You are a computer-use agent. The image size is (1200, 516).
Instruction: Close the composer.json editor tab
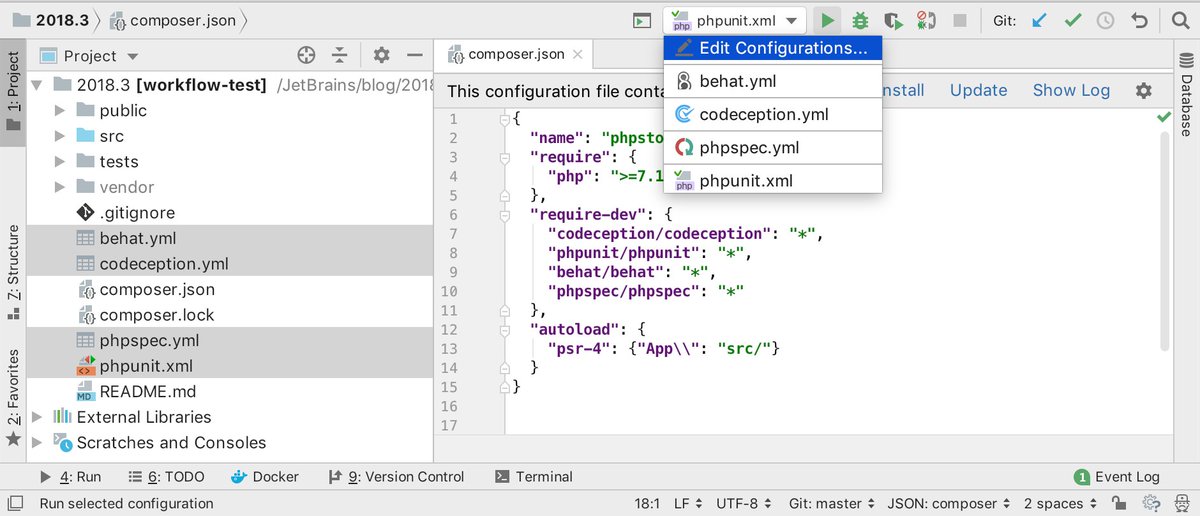pyautogui.click(x=577, y=55)
